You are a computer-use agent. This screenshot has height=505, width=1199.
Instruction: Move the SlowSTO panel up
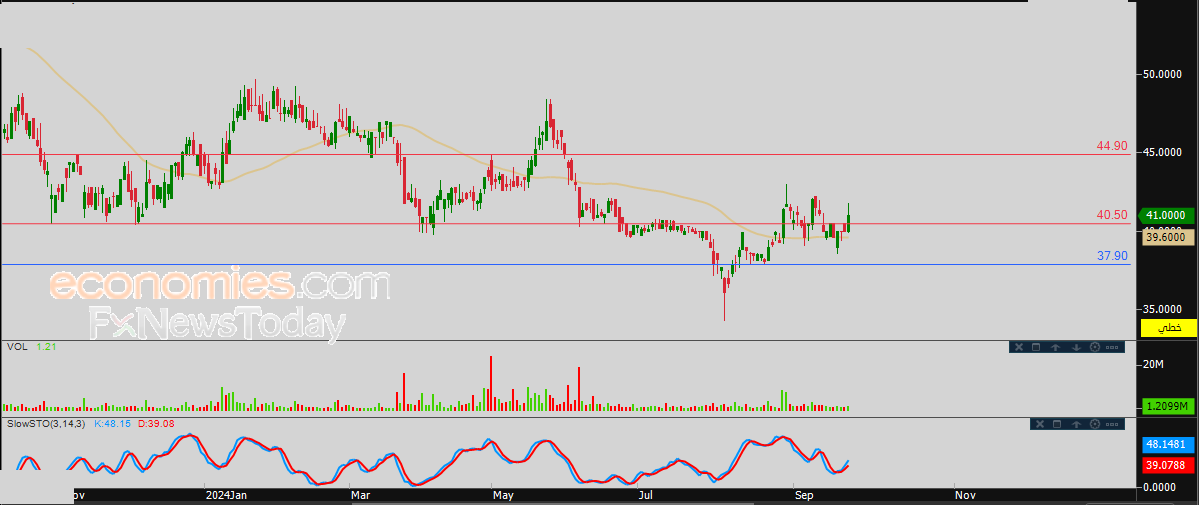(1075, 424)
